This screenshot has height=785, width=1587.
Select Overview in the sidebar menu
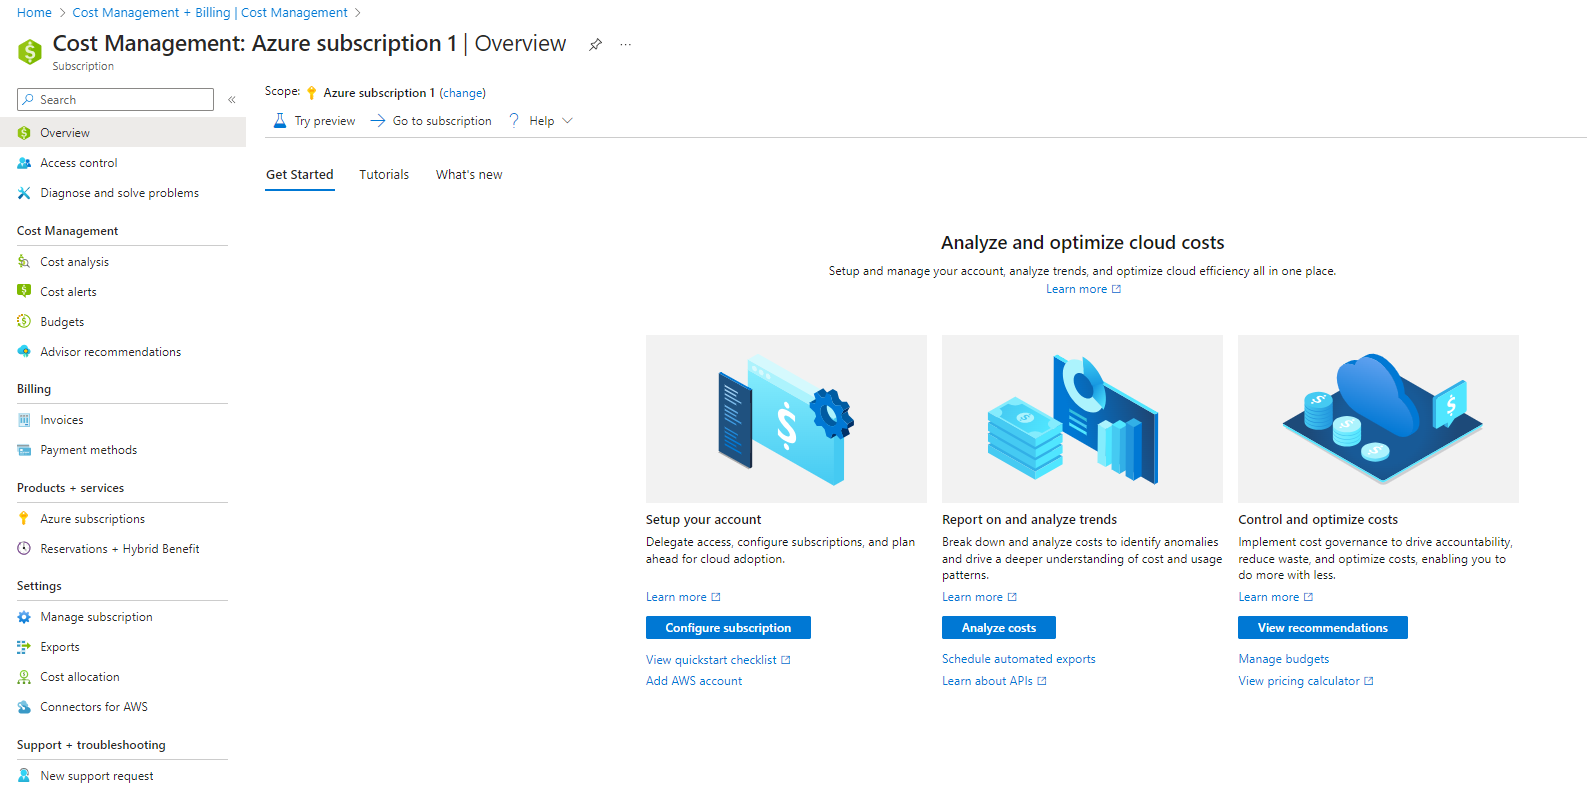123,133
